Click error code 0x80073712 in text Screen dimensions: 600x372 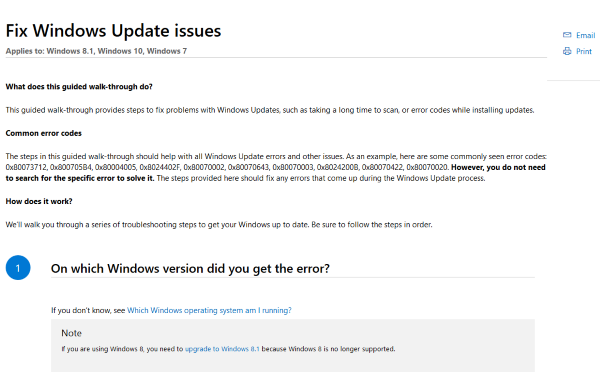26,167
